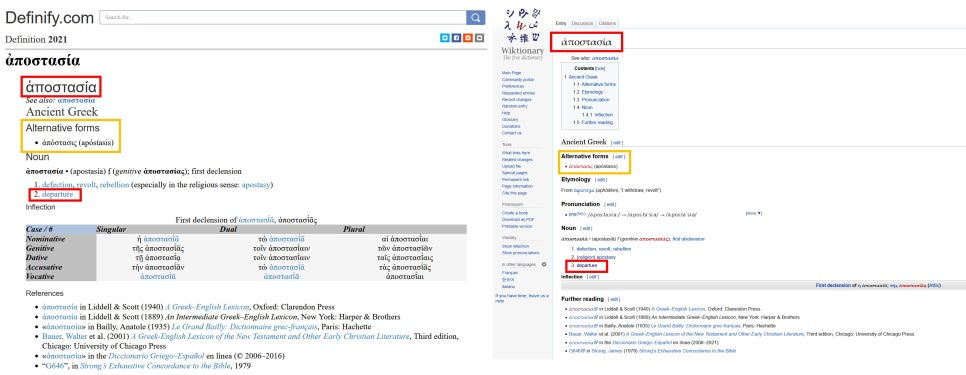Open the Français language link

pos(509,272)
